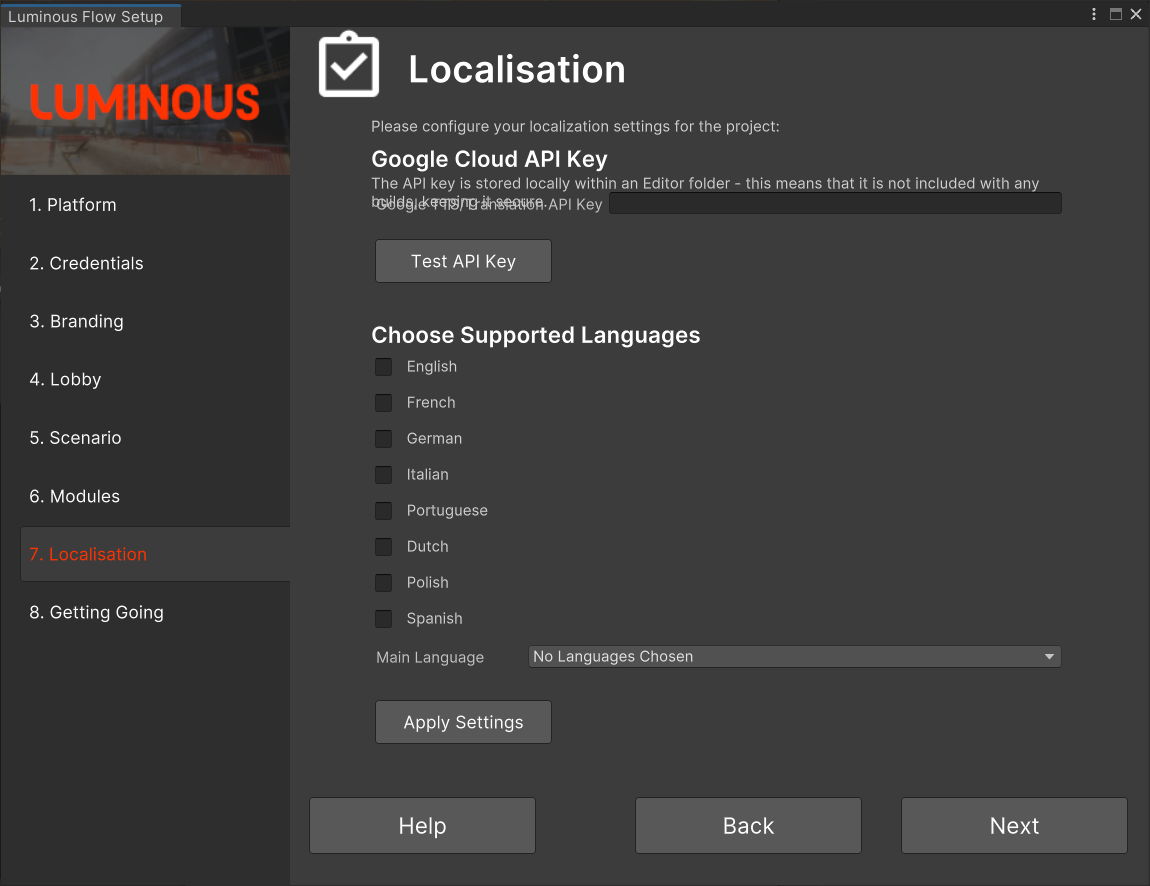Go to the 1. Platform step
This screenshot has width=1150, height=886.
(73, 205)
